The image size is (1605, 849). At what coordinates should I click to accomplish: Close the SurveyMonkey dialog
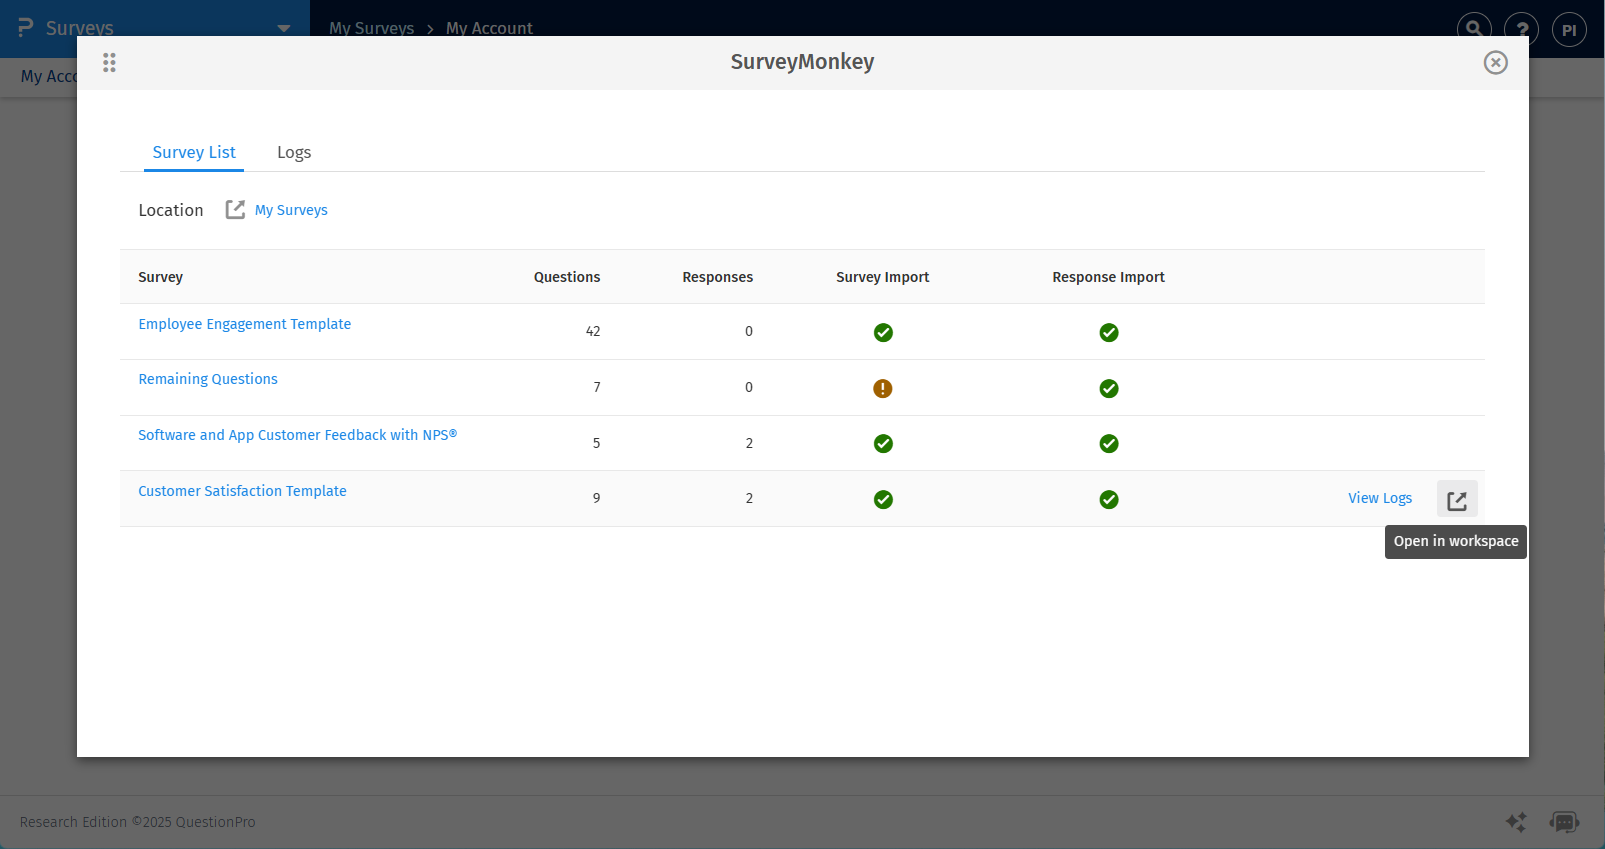coord(1495,63)
